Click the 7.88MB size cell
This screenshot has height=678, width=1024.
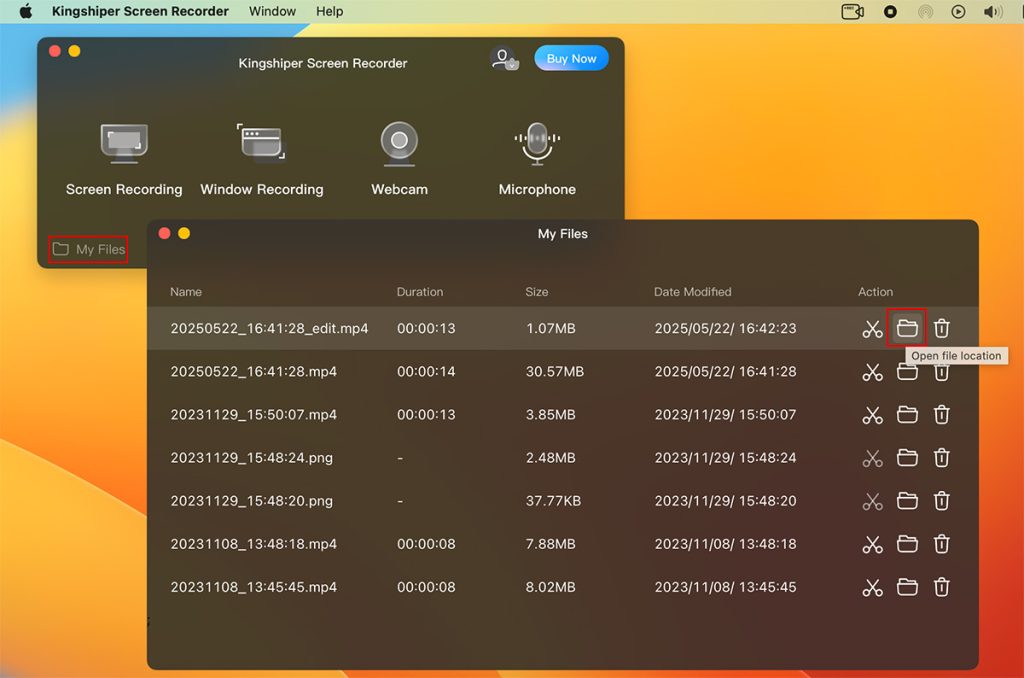pyautogui.click(x=551, y=544)
